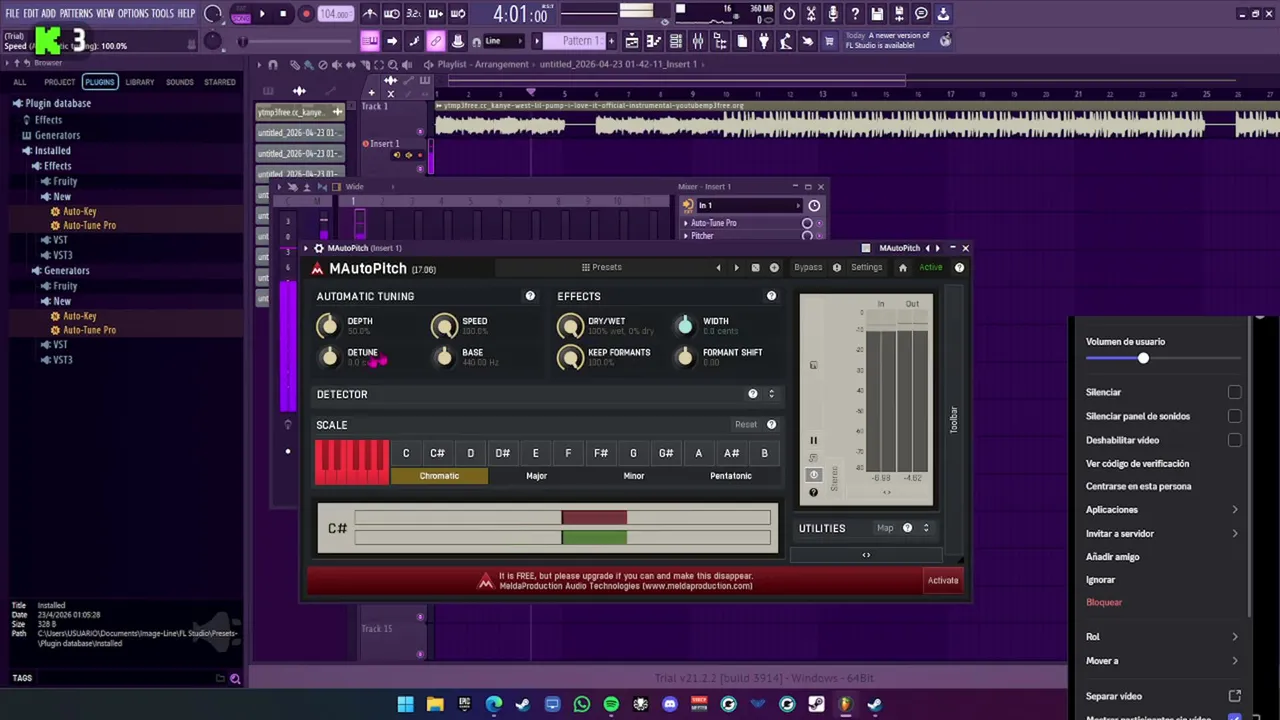
Task: Check the Silenciar checkbox
Action: [1234, 392]
